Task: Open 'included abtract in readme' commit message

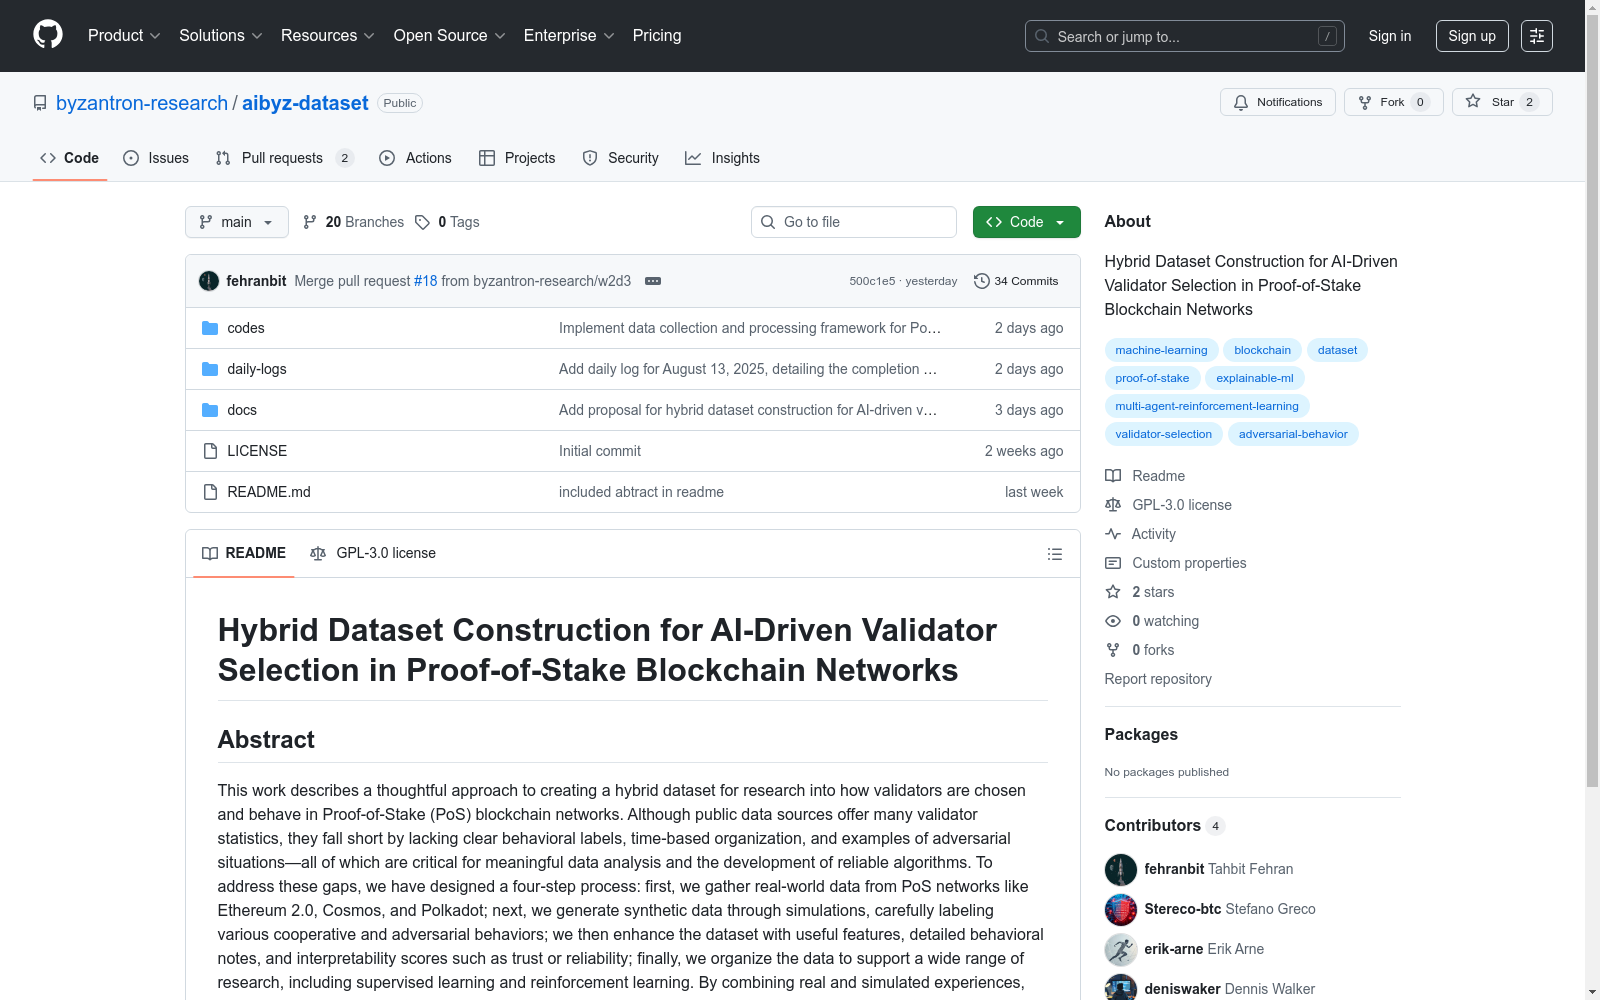Action: coord(641,492)
